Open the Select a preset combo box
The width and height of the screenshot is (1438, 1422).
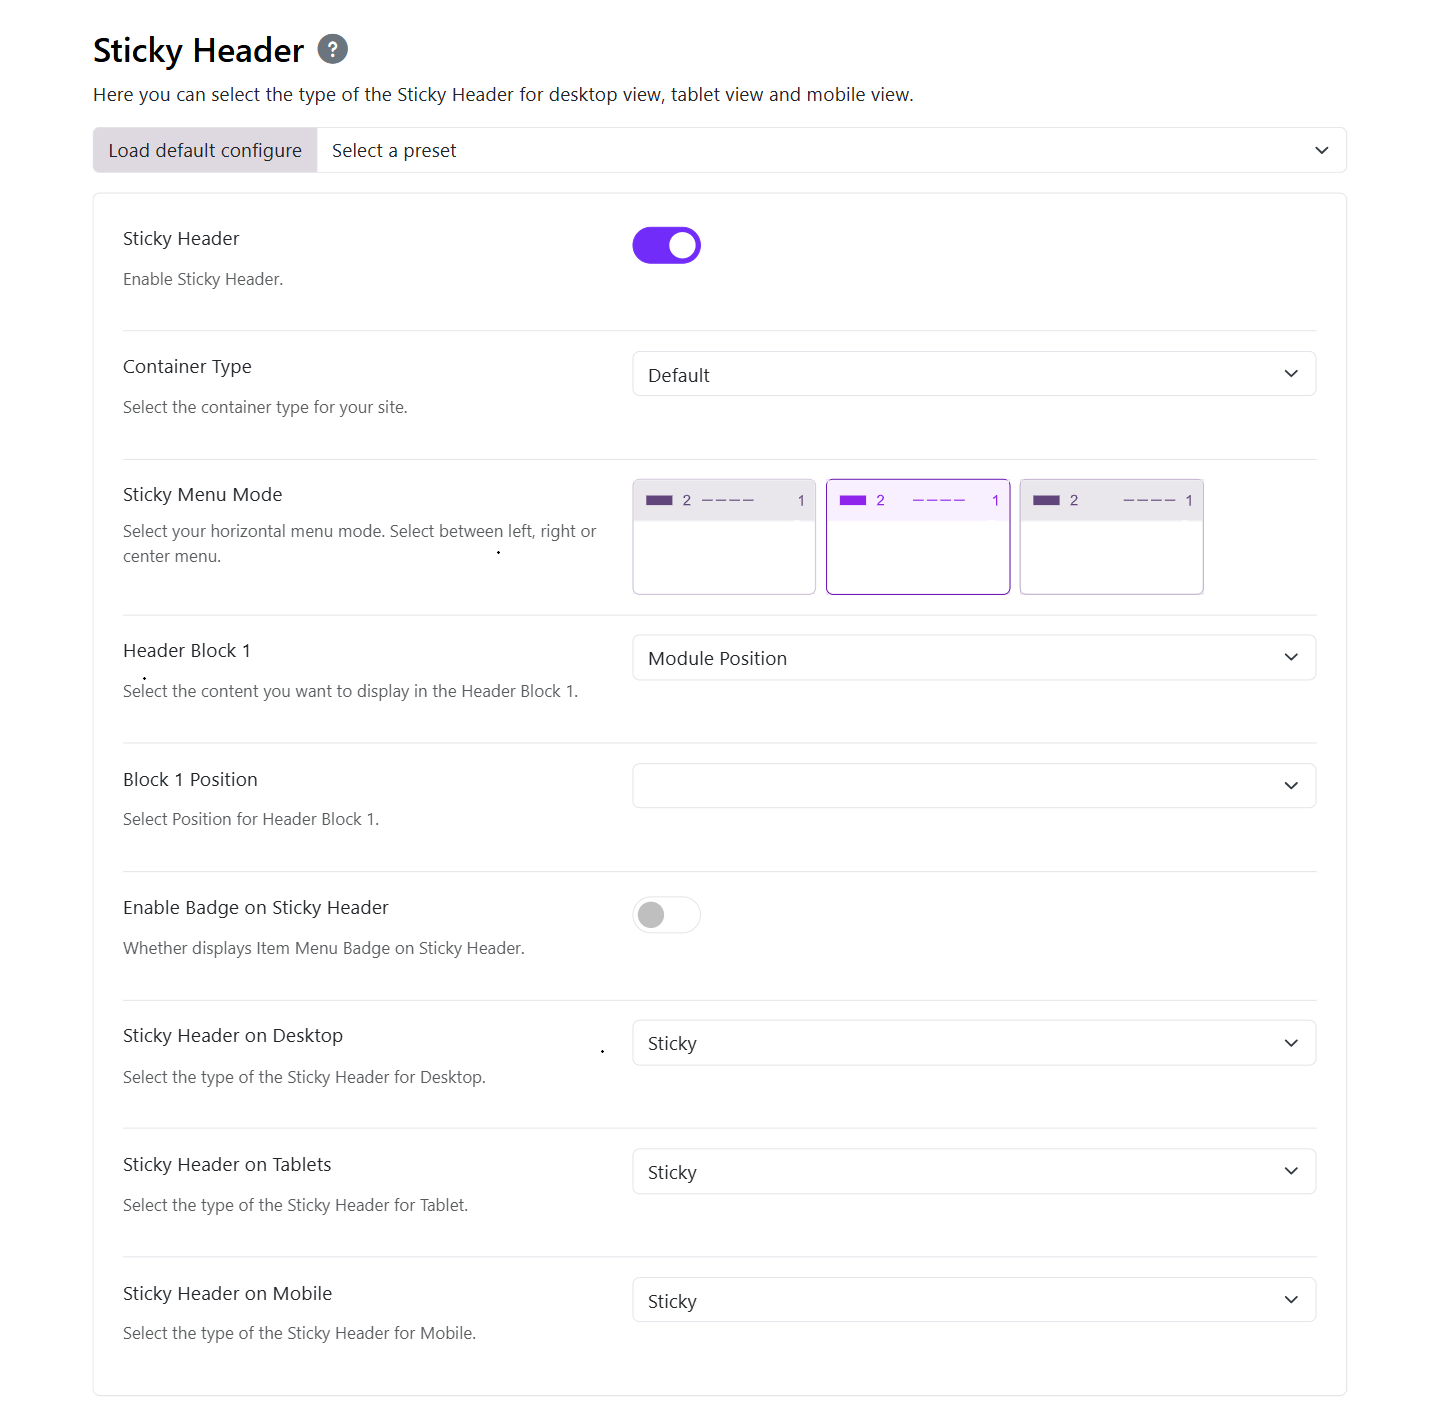pos(832,150)
